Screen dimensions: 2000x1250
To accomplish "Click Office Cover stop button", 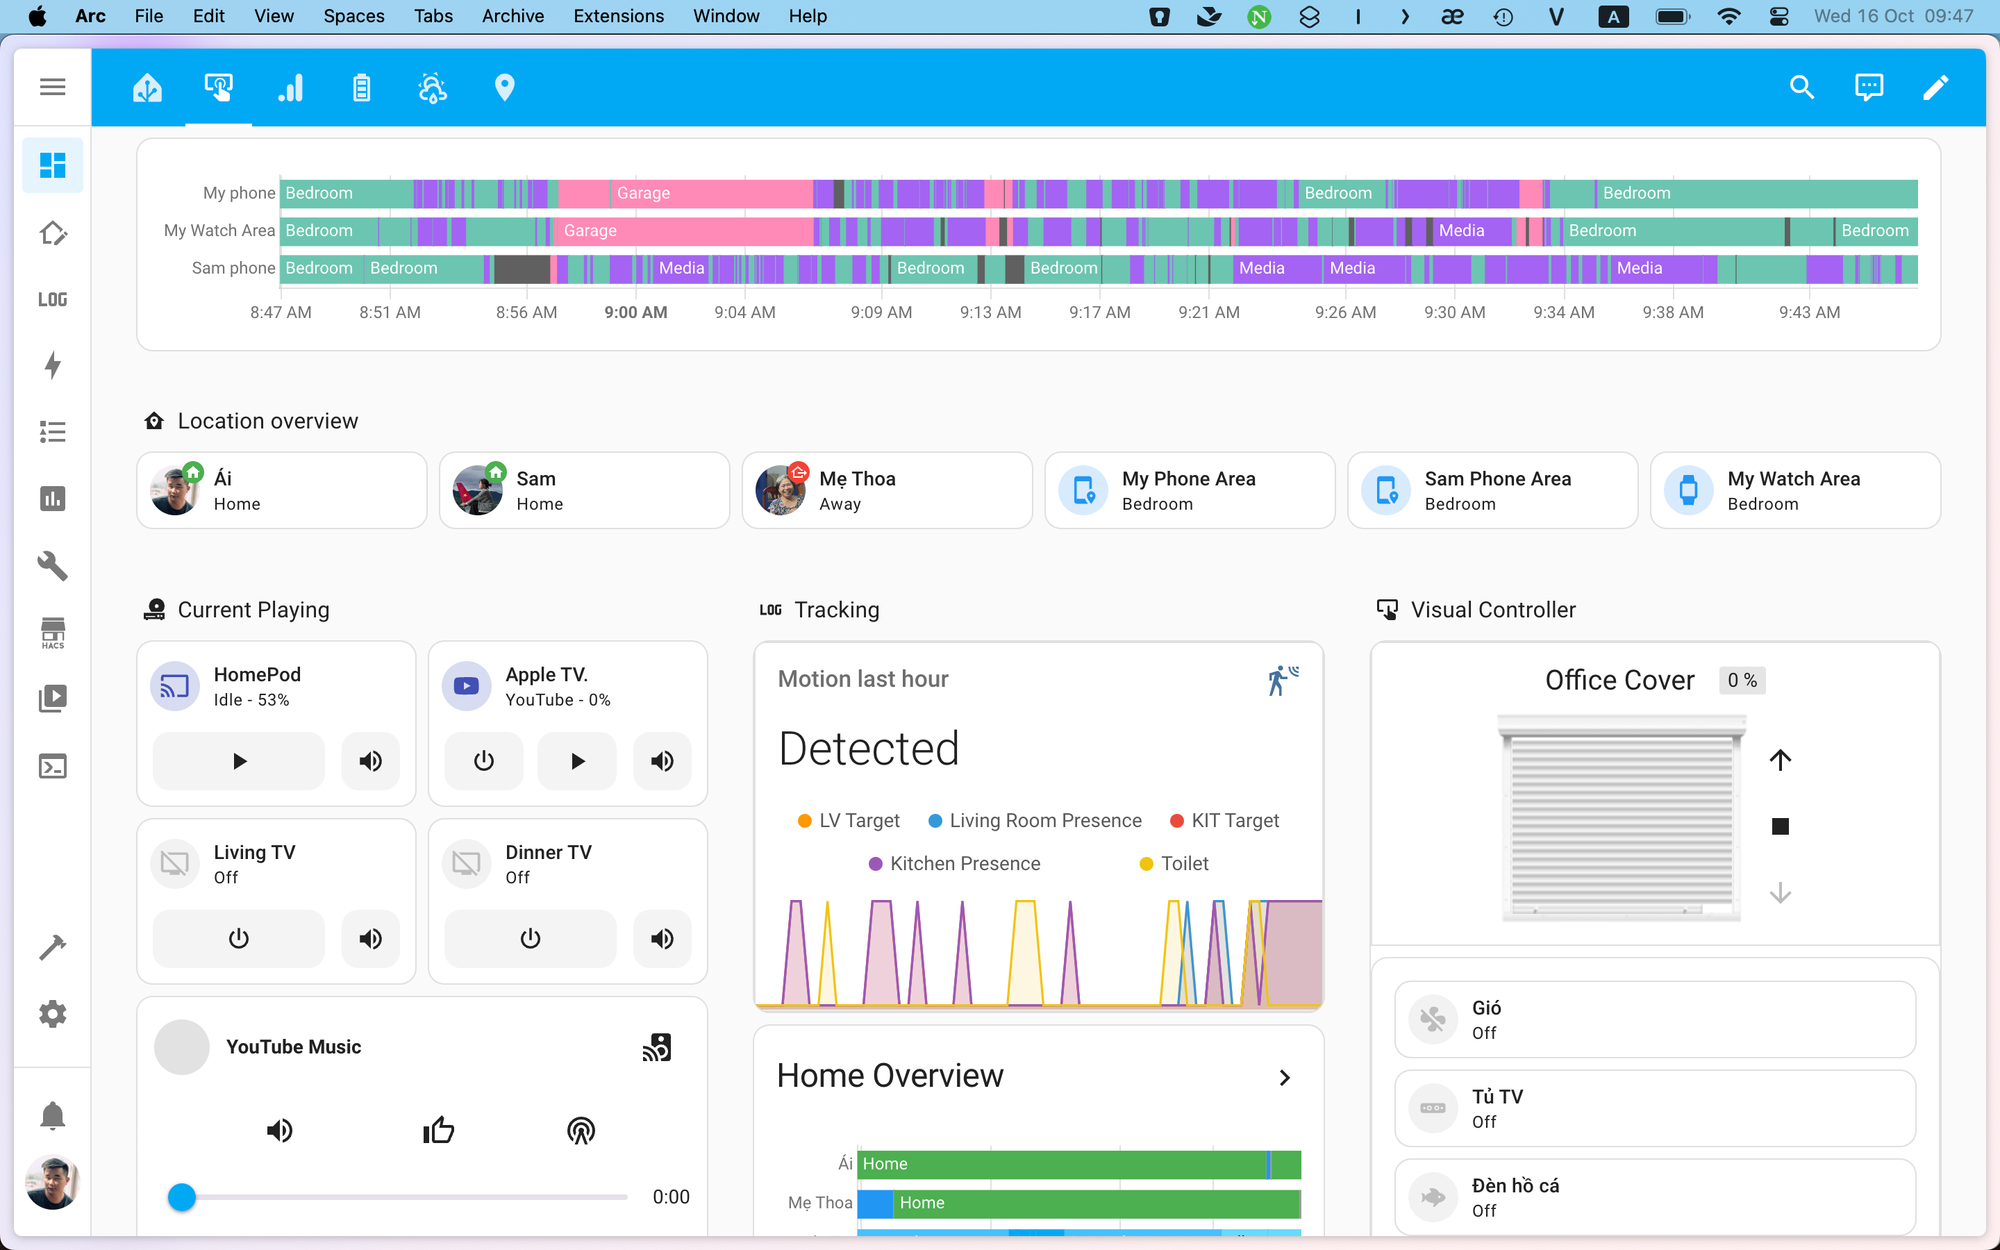I will (1780, 825).
